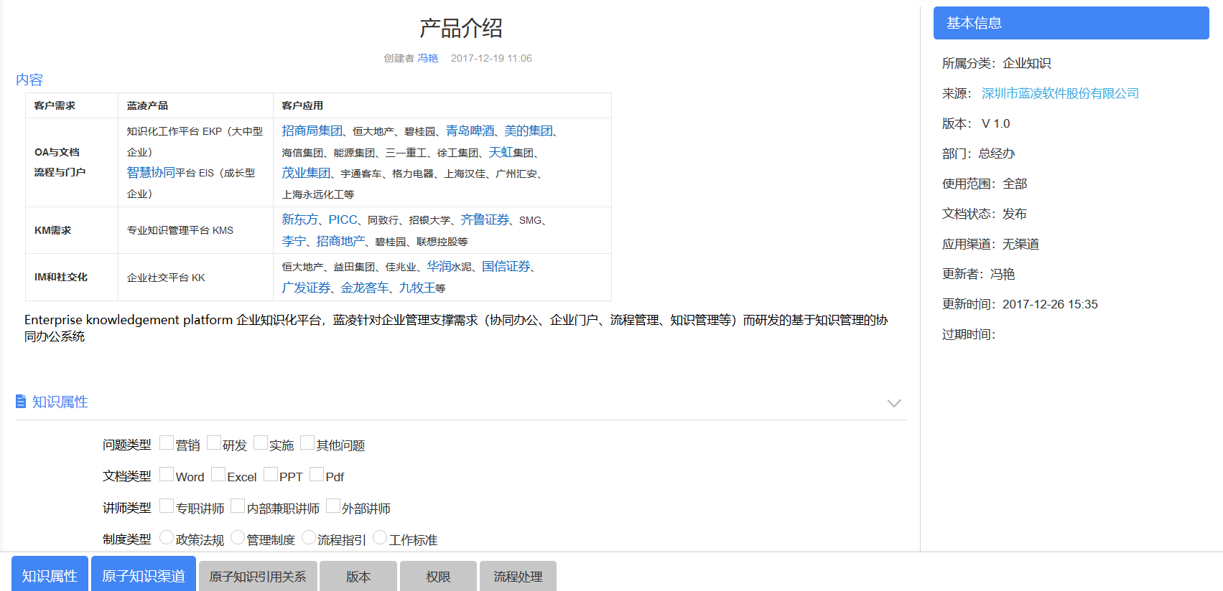This screenshot has height=591, width=1223.
Task: Select the 管理制度 radio button
Action: (x=237, y=538)
